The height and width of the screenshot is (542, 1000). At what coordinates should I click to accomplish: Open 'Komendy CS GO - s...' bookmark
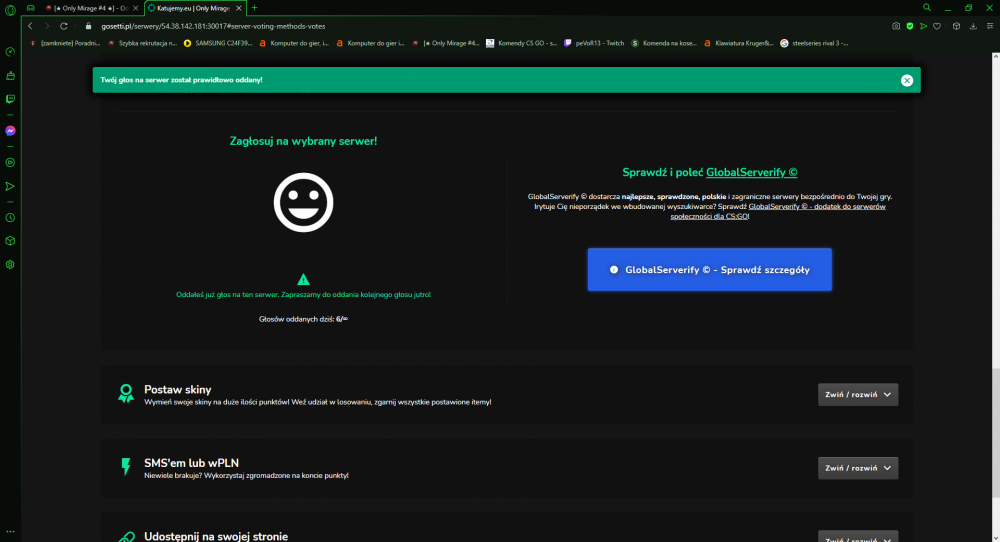(x=522, y=43)
